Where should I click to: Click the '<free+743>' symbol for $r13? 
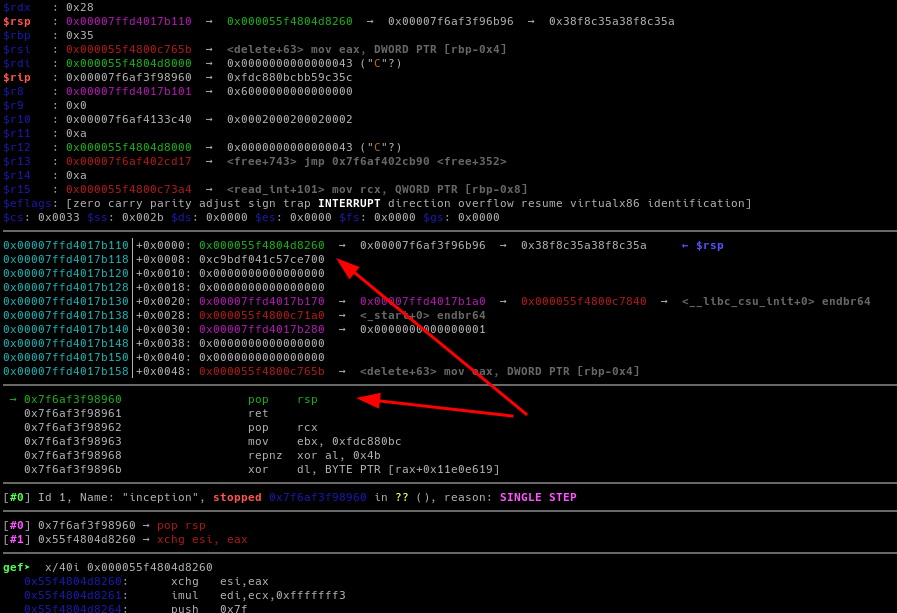(x=262, y=162)
